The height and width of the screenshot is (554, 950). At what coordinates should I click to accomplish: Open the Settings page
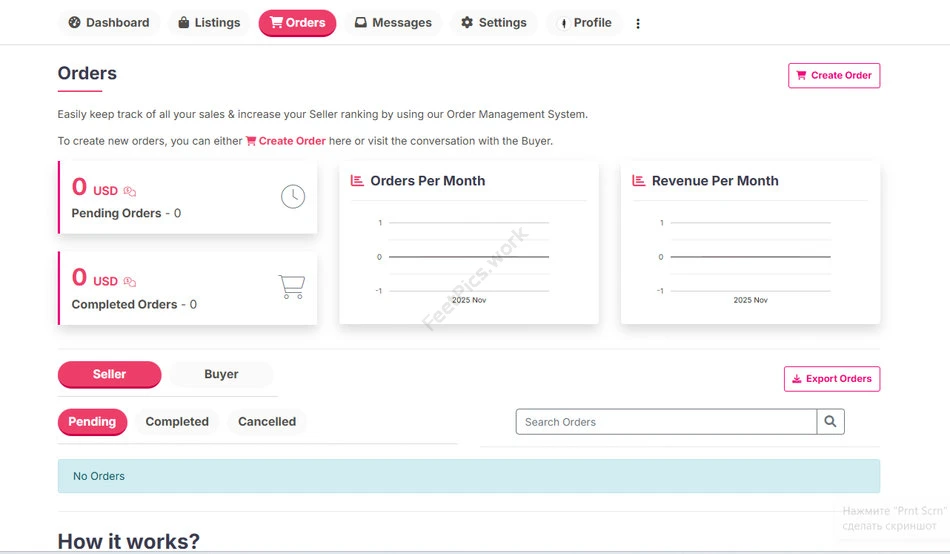click(x=494, y=23)
